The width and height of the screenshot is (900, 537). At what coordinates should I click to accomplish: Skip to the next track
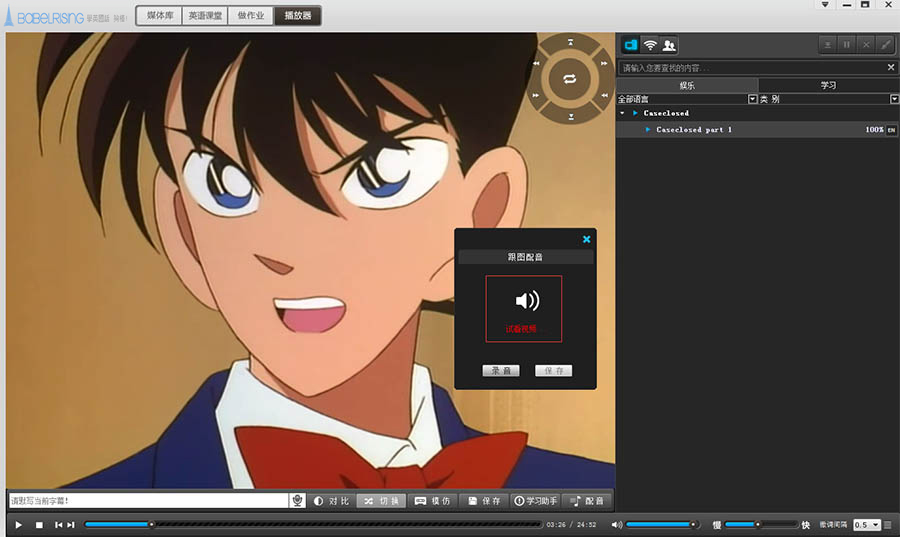pyautogui.click(x=71, y=524)
